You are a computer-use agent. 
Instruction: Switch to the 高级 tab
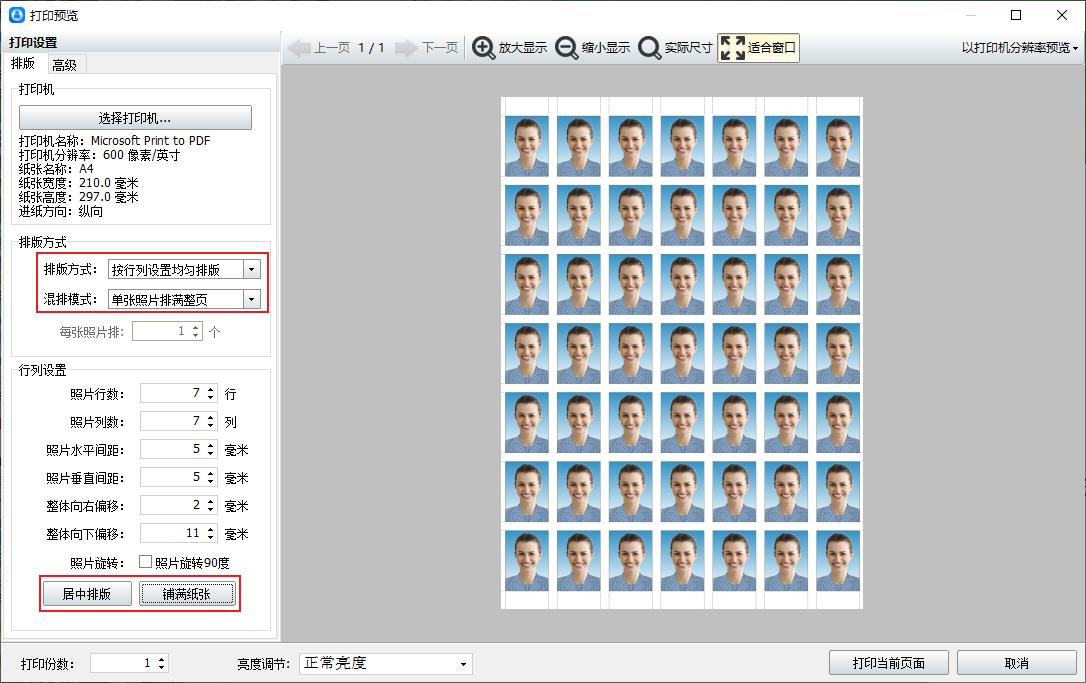click(x=65, y=64)
